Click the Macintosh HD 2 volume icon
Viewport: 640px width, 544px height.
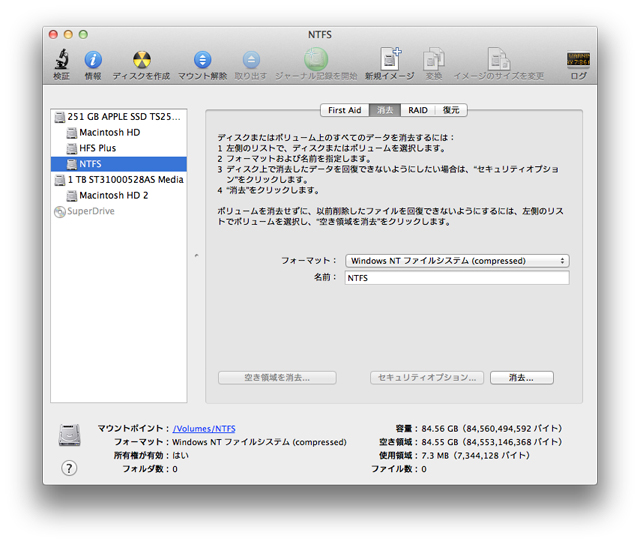pos(72,196)
